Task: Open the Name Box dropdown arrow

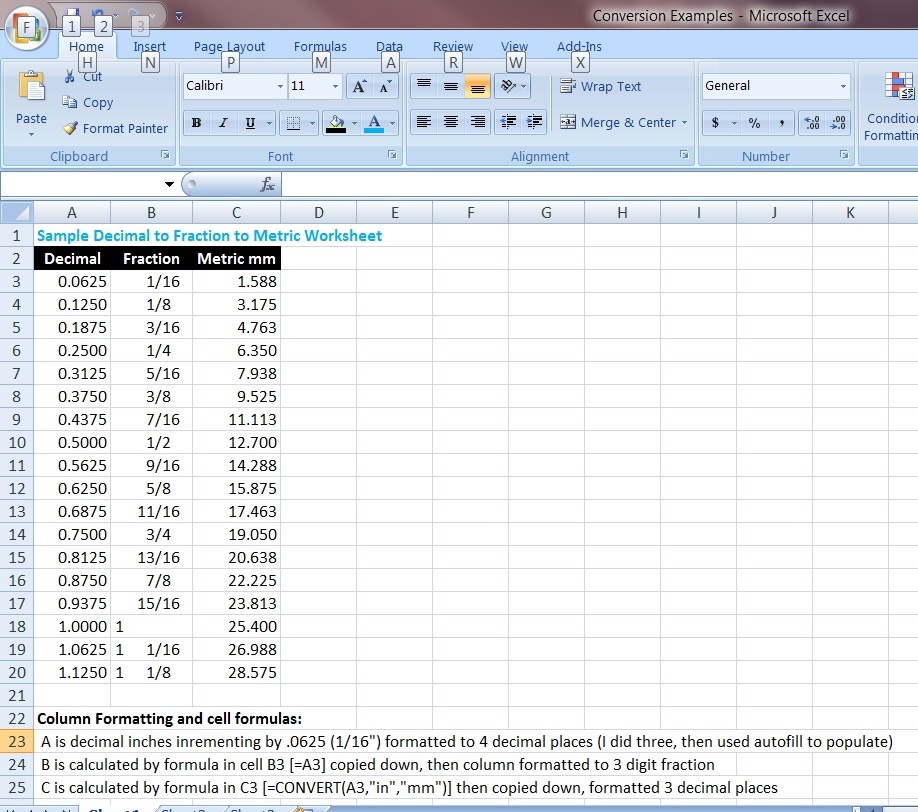Action: click(169, 184)
